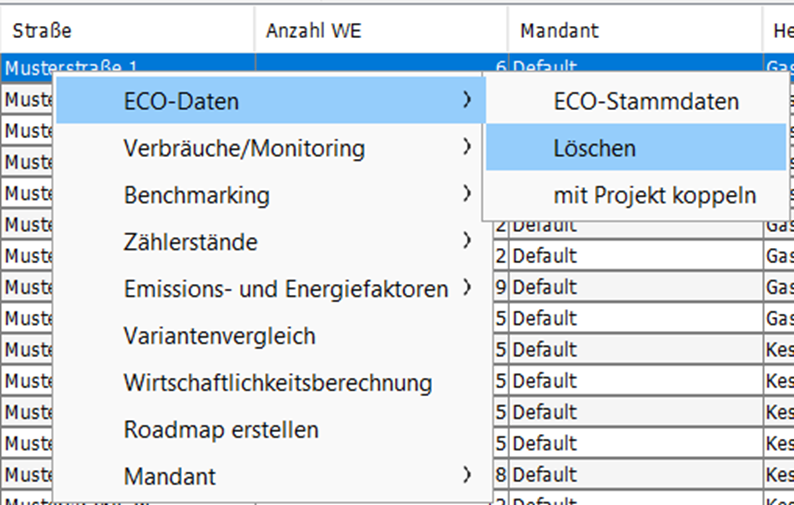Open the Mandant context menu entry
Screen dimensions: 794x505
(x=169, y=477)
